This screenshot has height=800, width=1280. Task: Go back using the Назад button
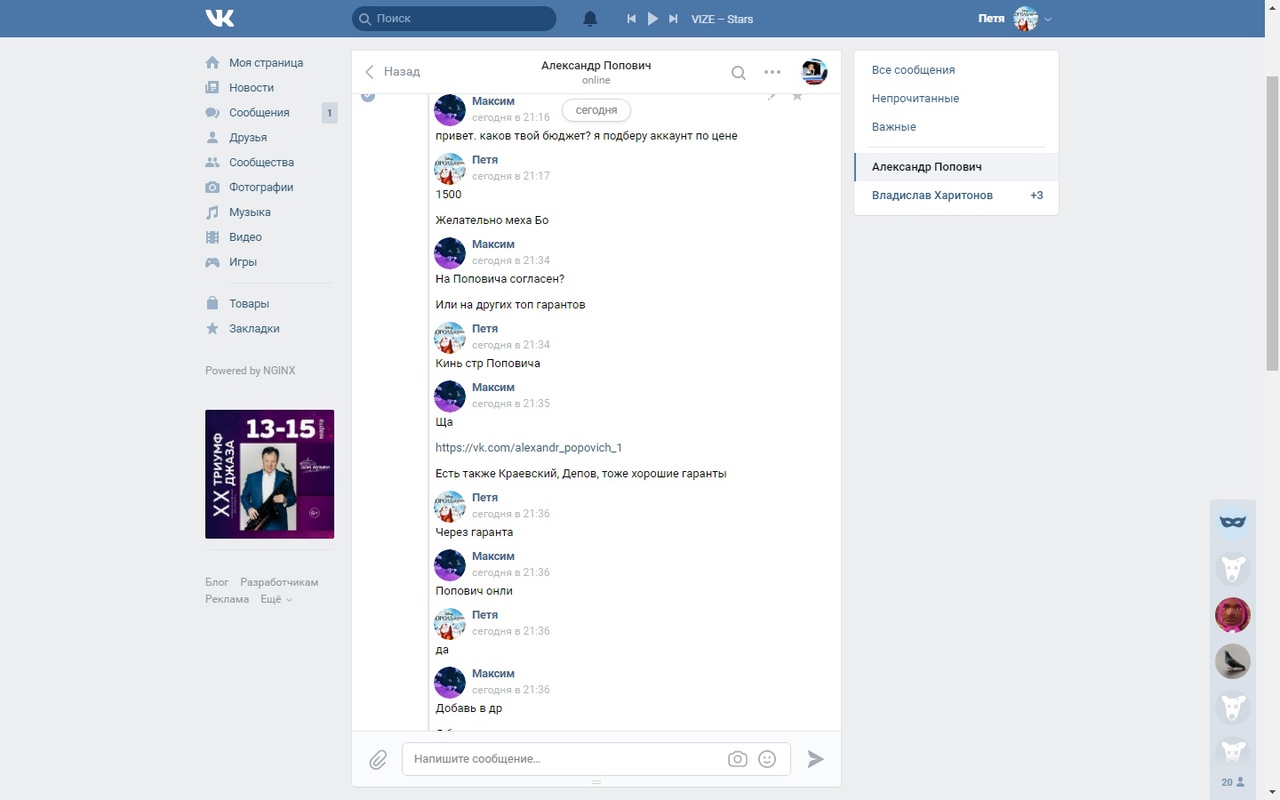392,72
